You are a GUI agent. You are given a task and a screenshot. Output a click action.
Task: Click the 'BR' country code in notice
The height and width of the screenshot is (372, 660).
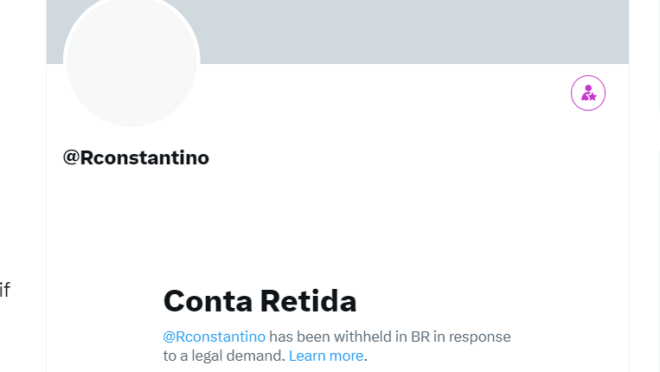point(420,337)
